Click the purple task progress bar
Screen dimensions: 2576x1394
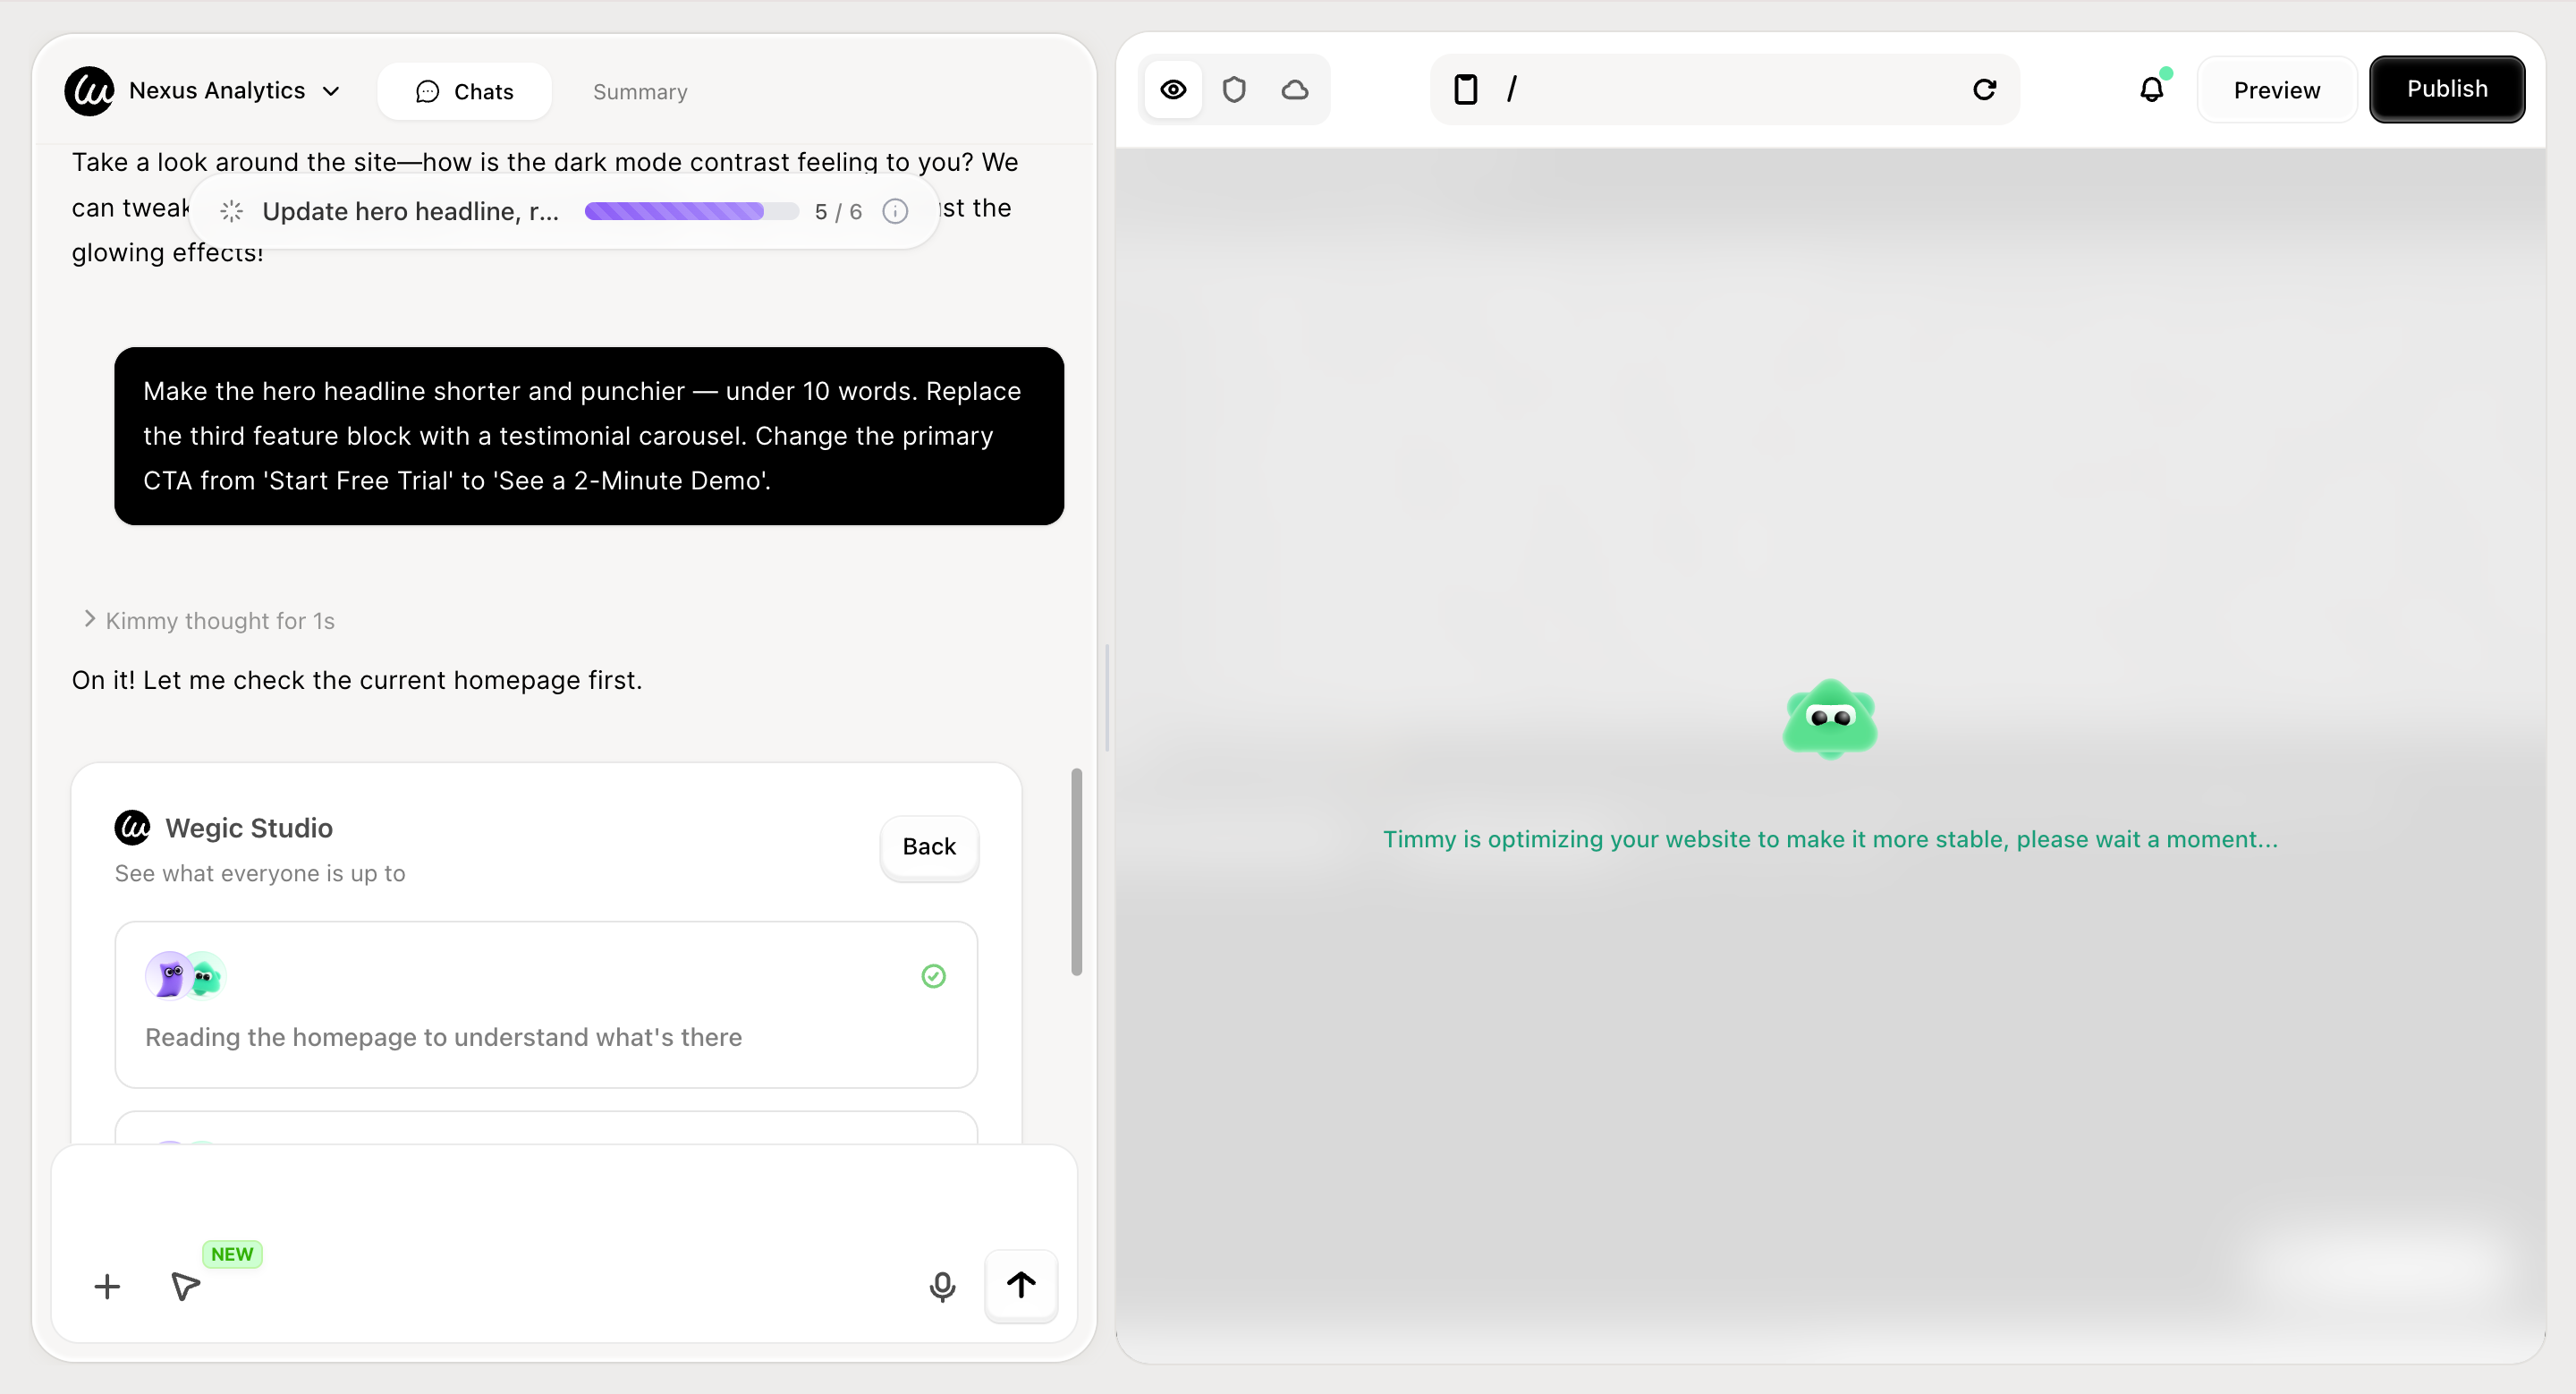click(x=691, y=211)
